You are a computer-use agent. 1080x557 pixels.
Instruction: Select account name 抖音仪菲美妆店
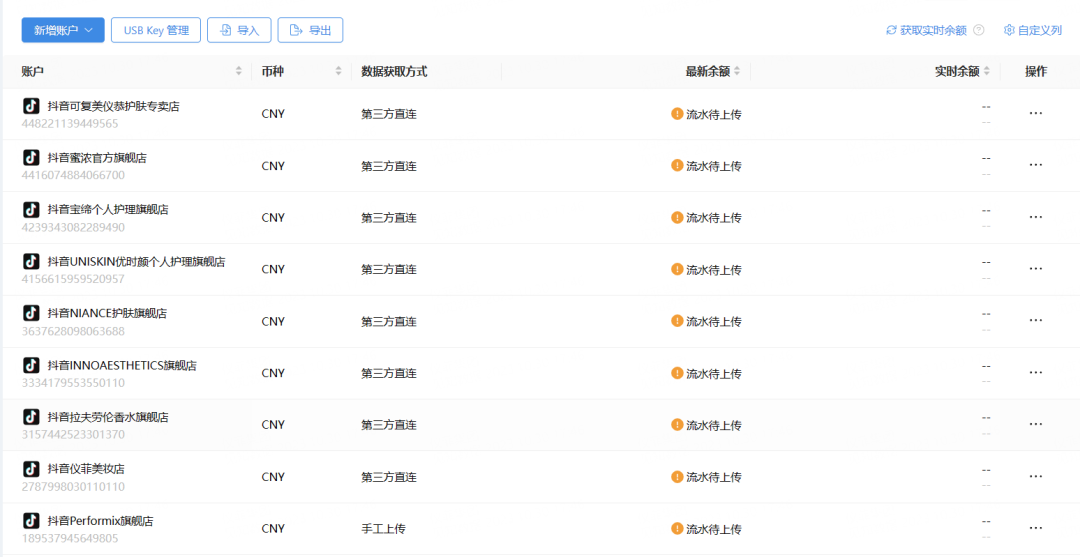pos(86,469)
